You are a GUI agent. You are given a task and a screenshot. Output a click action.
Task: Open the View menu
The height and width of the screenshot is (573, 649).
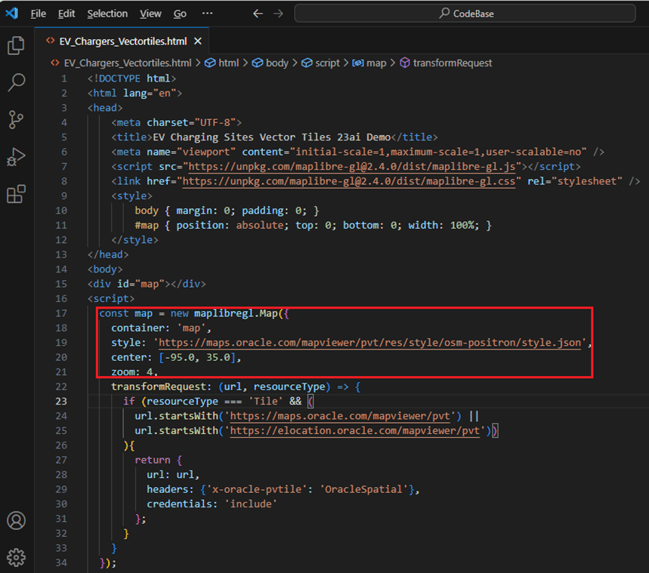150,14
